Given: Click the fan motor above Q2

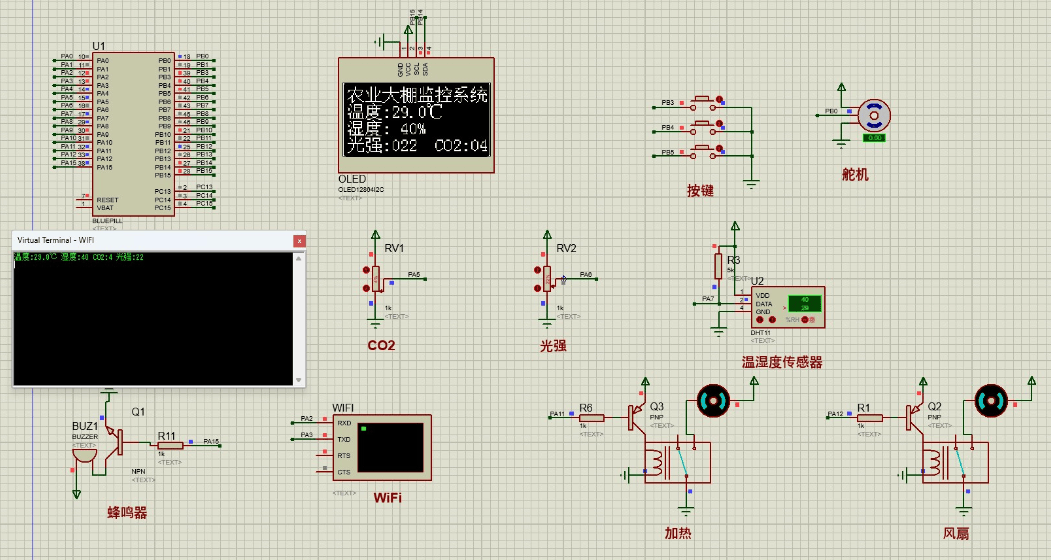Looking at the screenshot, I should click(991, 401).
